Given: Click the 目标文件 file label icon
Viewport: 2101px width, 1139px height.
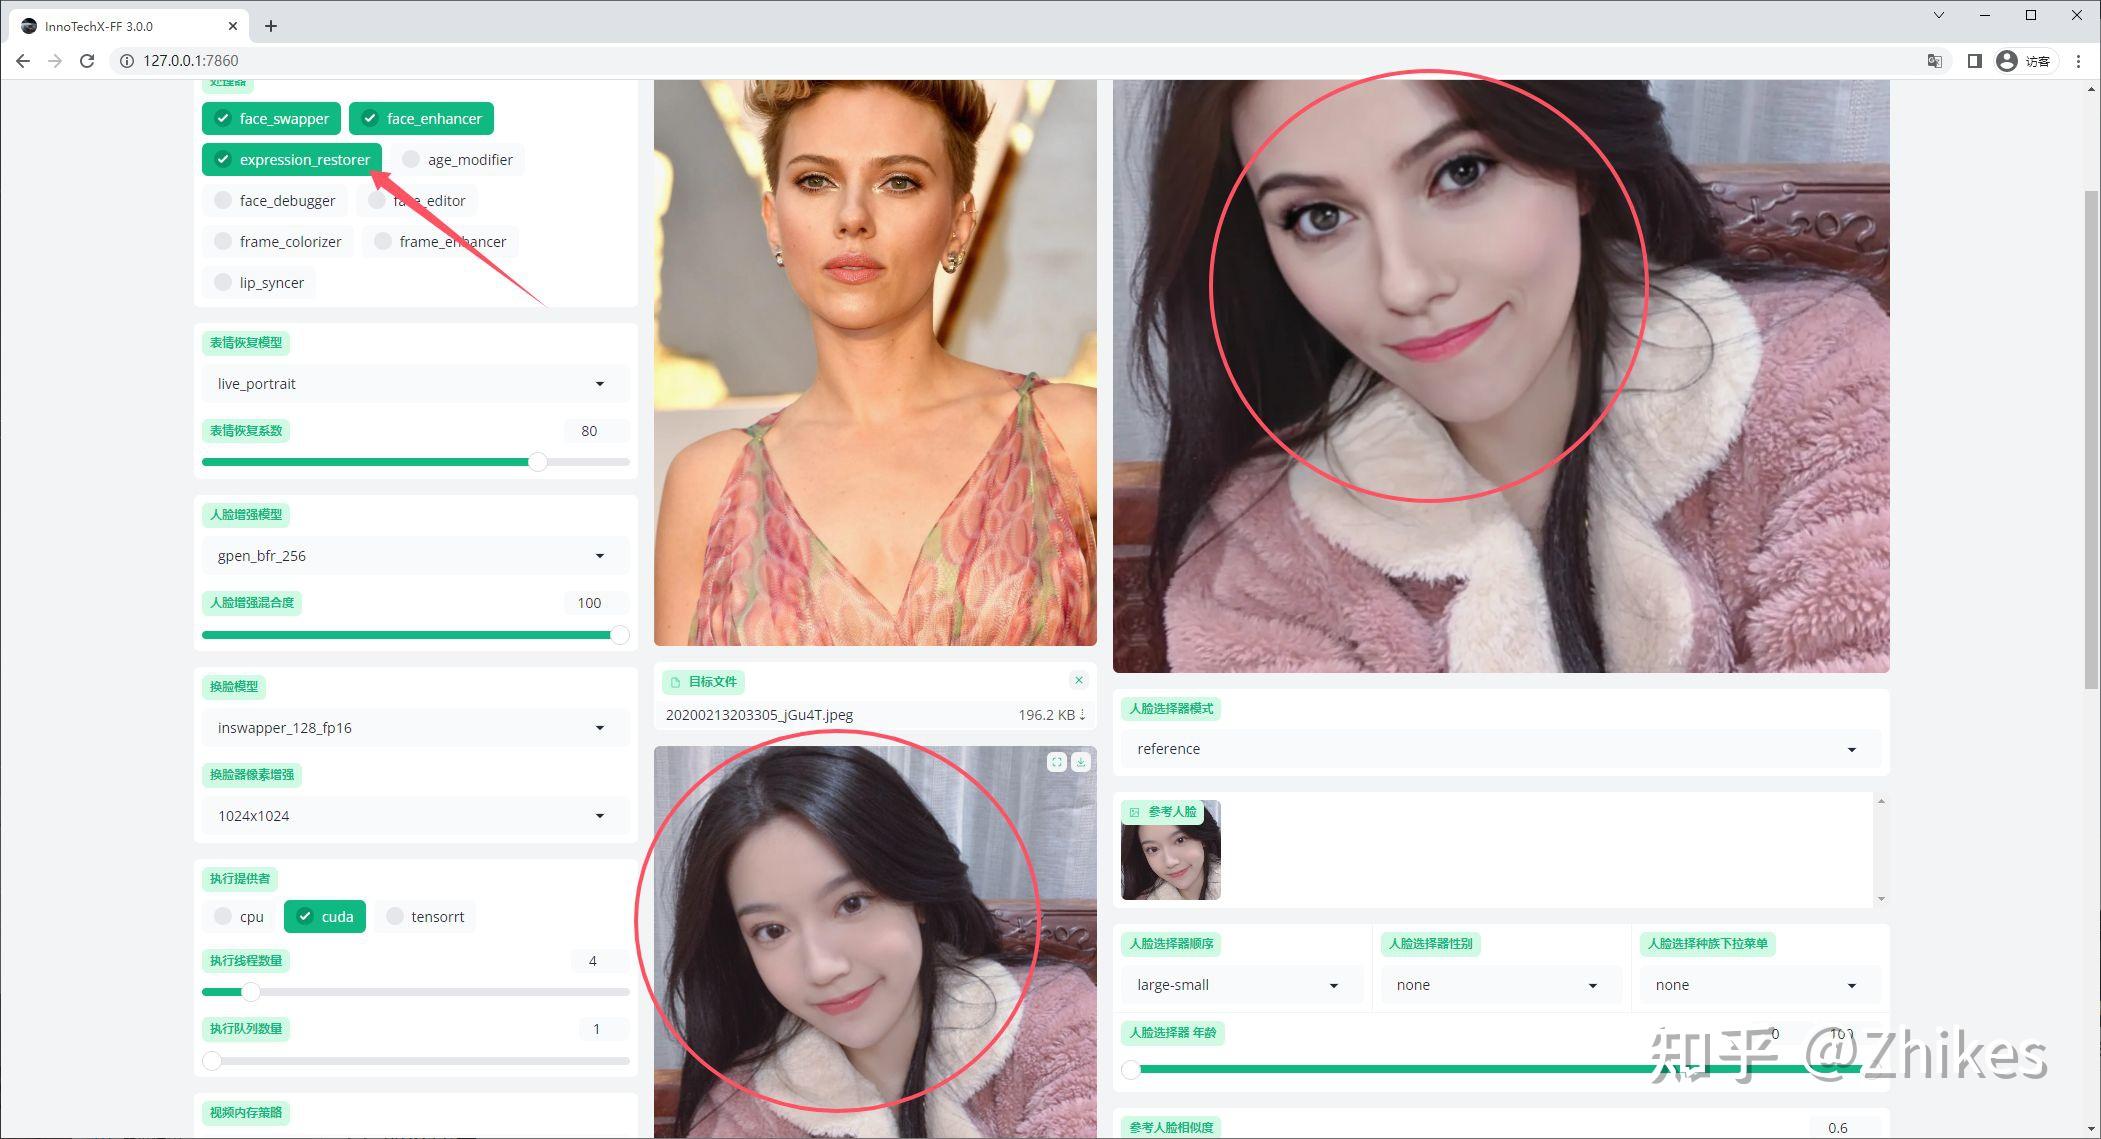Looking at the screenshot, I should (x=675, y=682).
